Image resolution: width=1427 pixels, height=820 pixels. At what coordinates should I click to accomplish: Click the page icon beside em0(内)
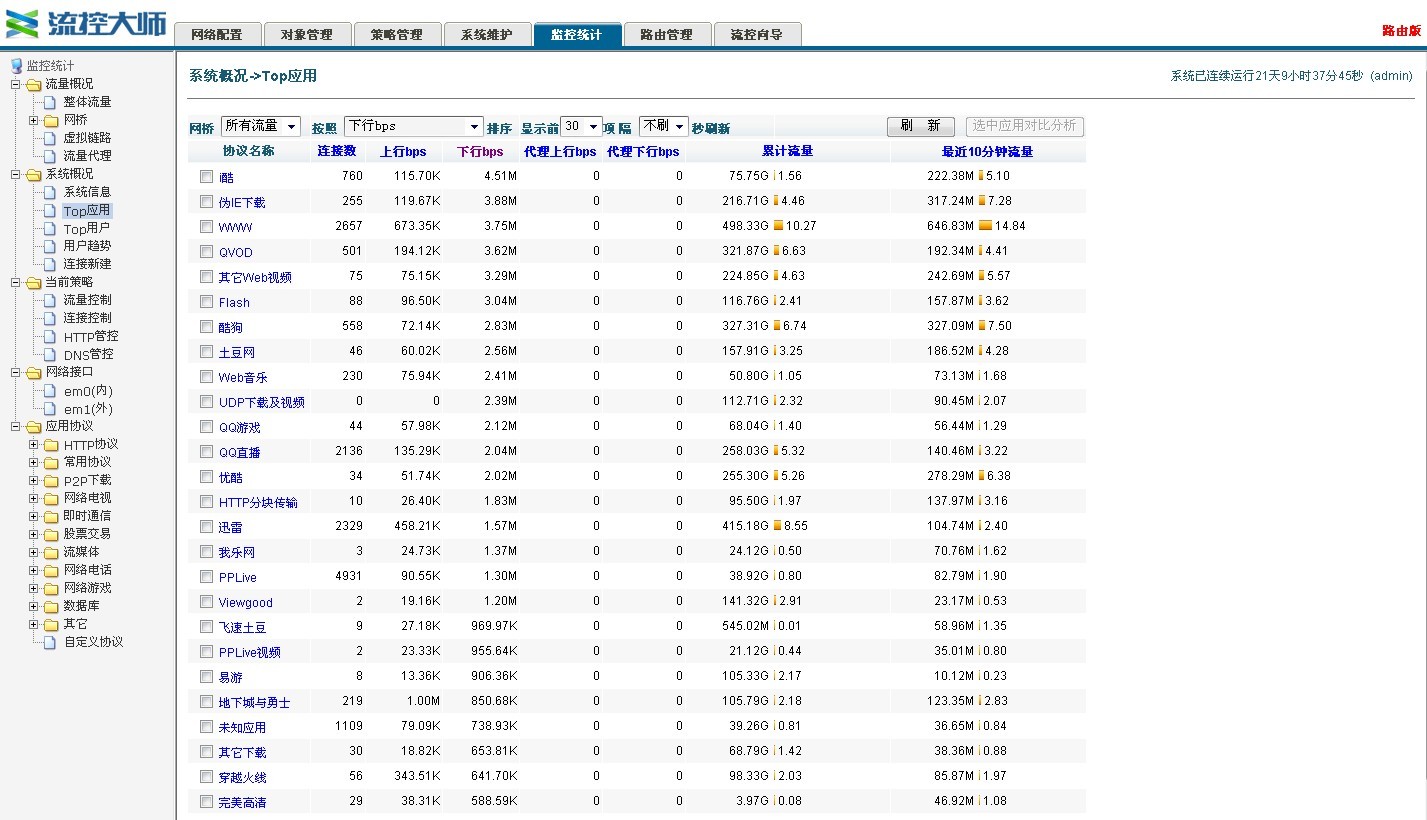point(51,391)
